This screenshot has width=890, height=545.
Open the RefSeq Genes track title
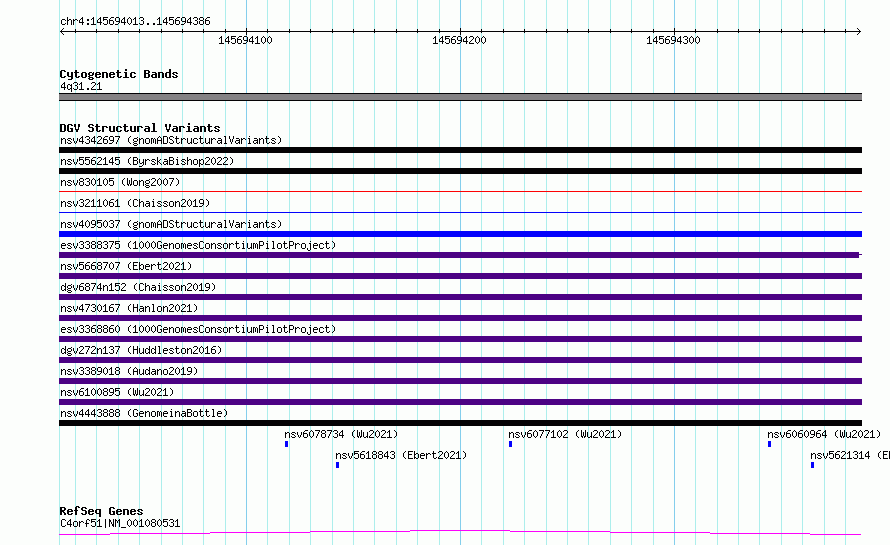point(101,511)
